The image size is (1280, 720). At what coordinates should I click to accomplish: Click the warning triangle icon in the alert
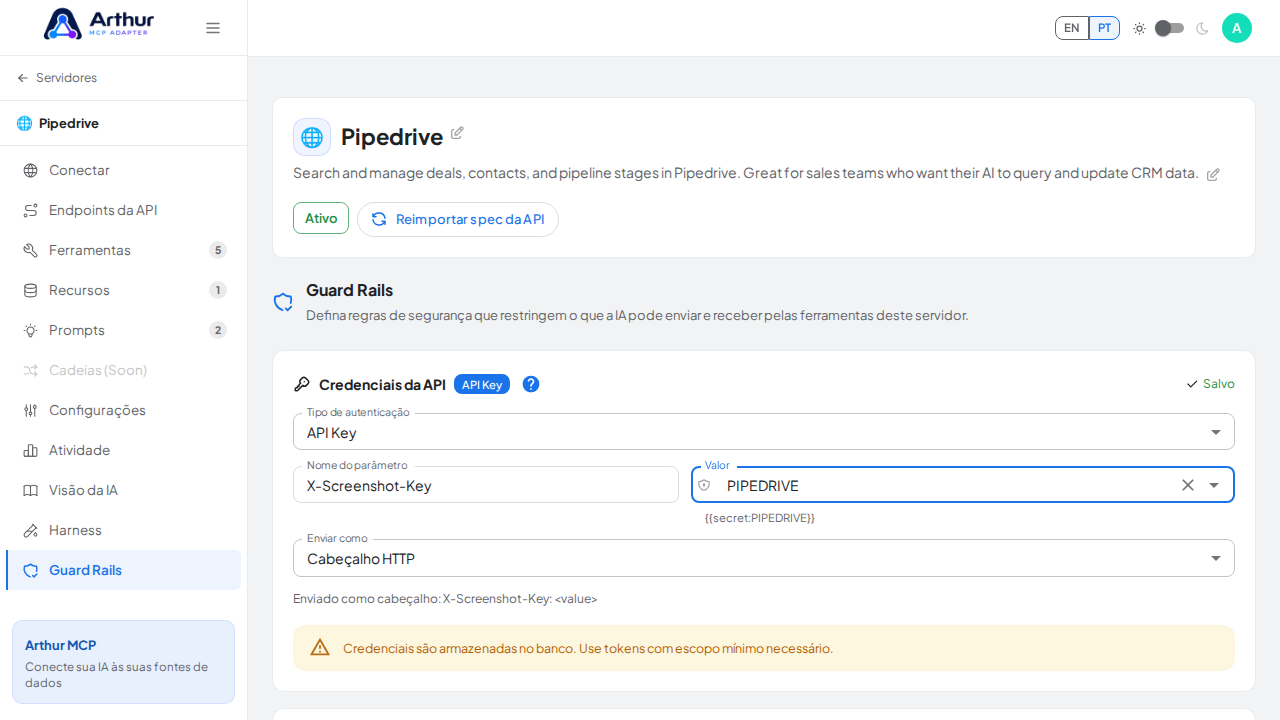click(x=320, y=647)
